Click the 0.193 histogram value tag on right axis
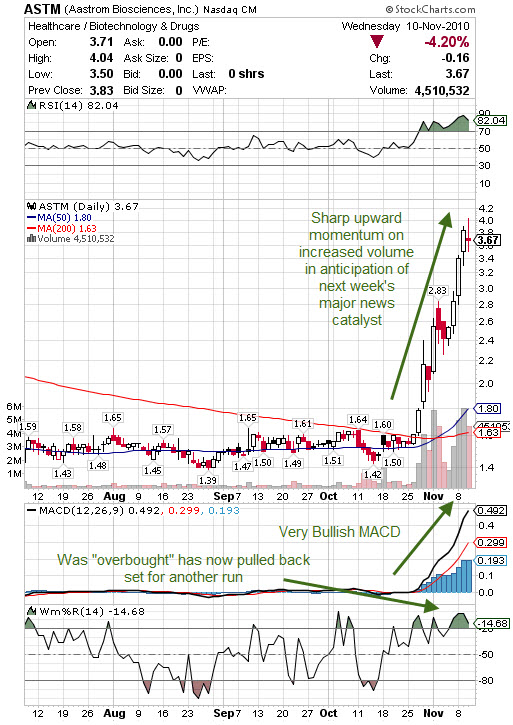 (x=491, y=560)
